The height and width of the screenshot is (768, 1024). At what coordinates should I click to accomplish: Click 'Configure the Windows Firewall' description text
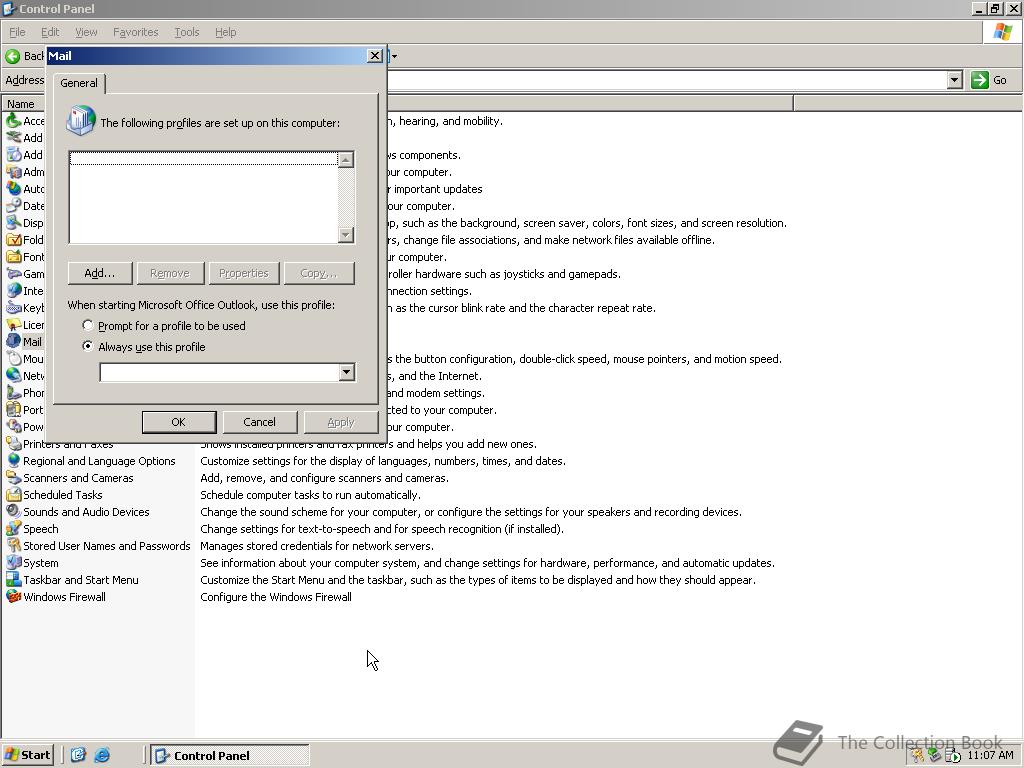click(276, 597)
